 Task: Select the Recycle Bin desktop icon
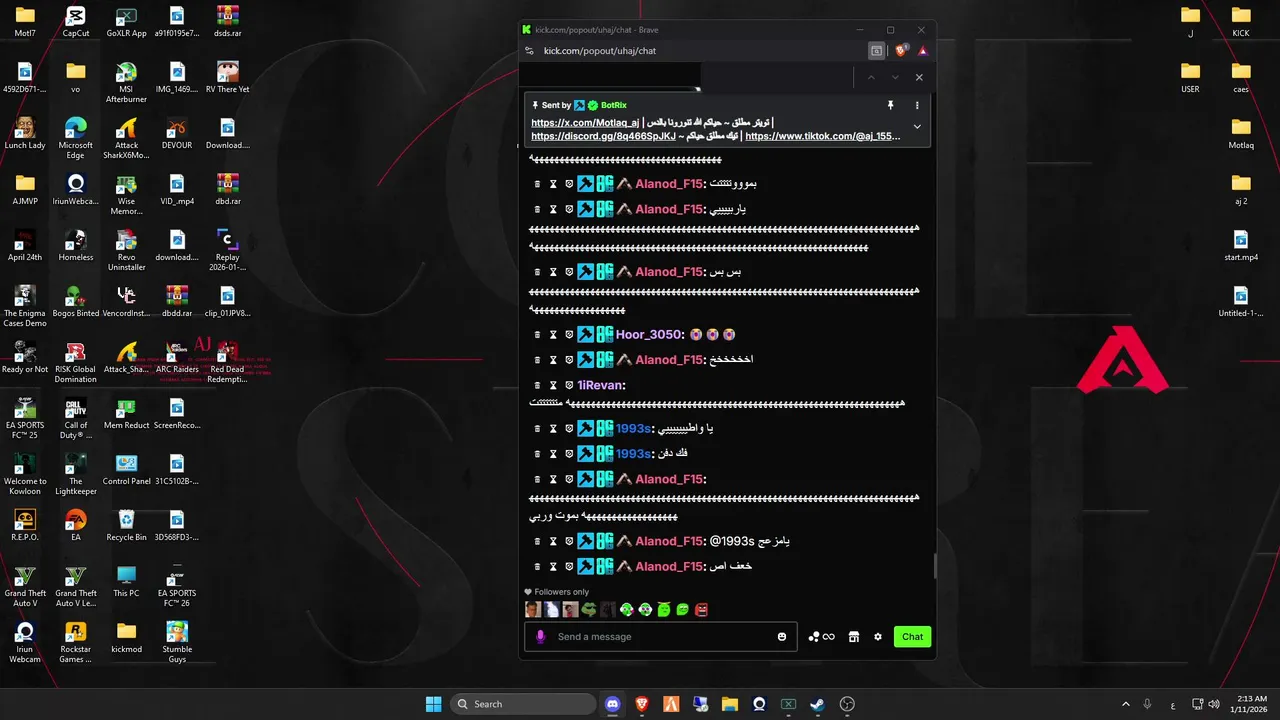tap(126, 524)
